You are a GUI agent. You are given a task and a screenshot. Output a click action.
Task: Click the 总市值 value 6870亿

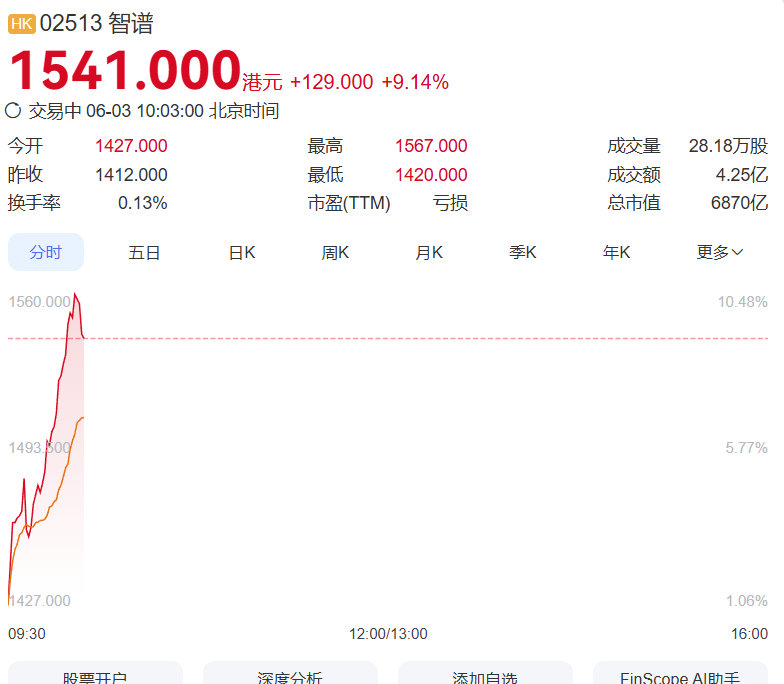click(739, 203)
